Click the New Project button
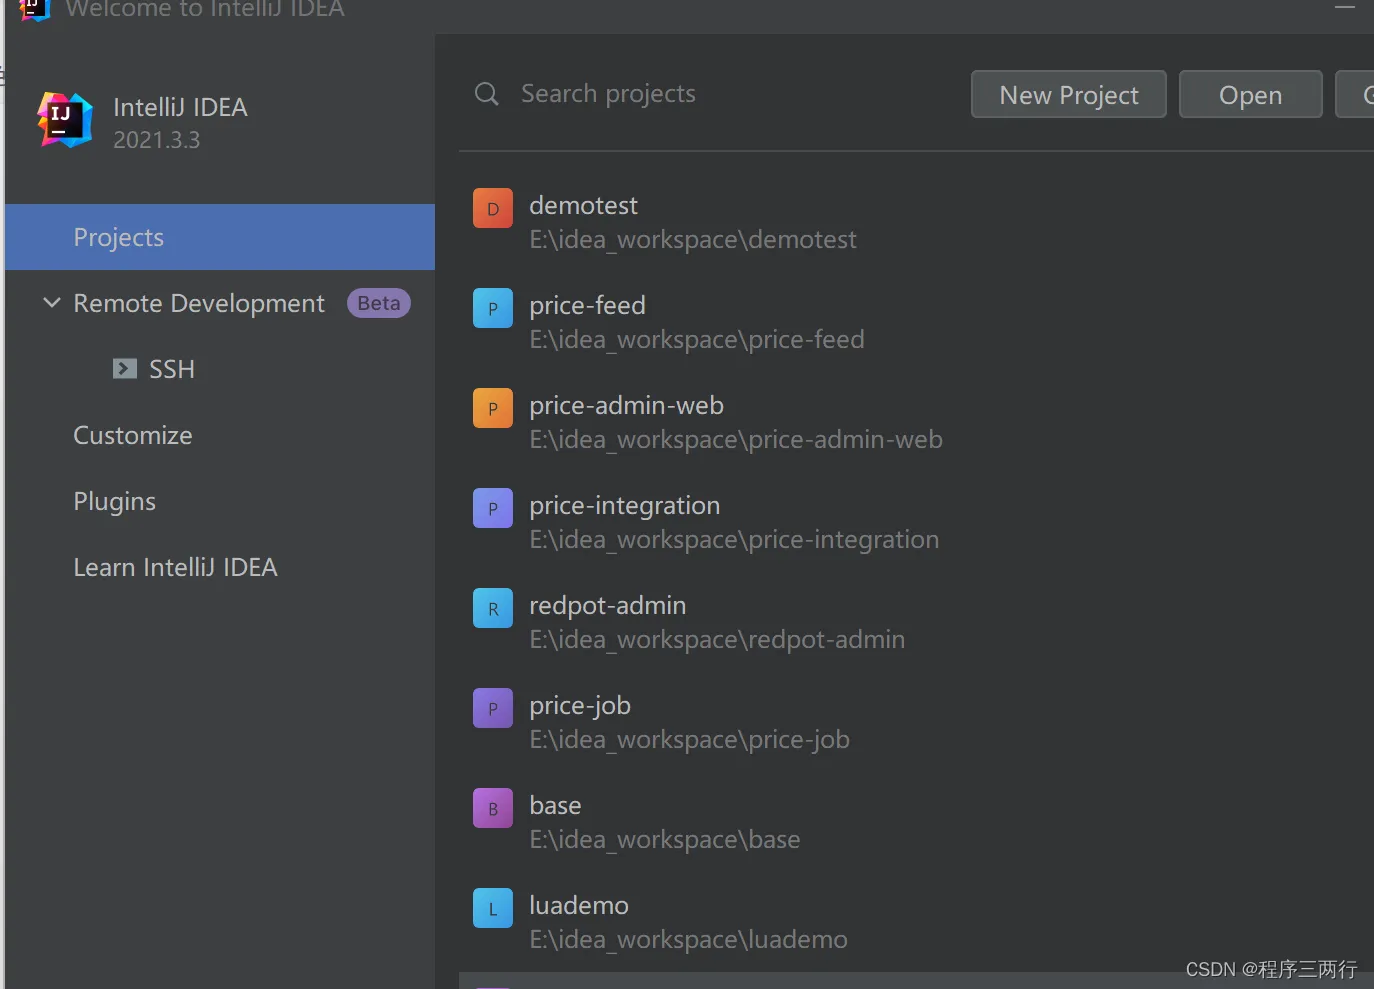This screenshot has height=989, width=1374. coord(1069,94)
